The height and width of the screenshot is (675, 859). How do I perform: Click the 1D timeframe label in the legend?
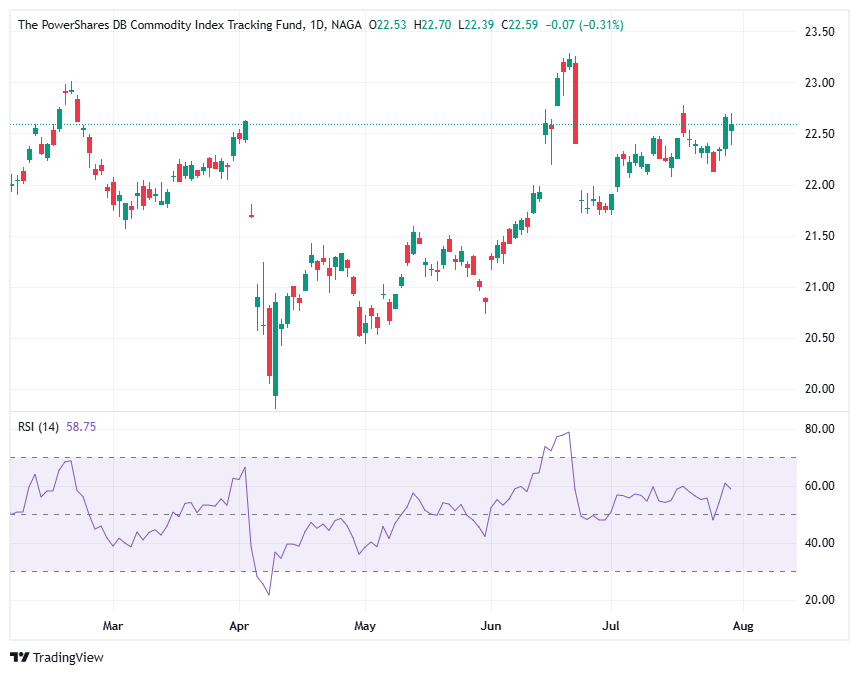315,24
